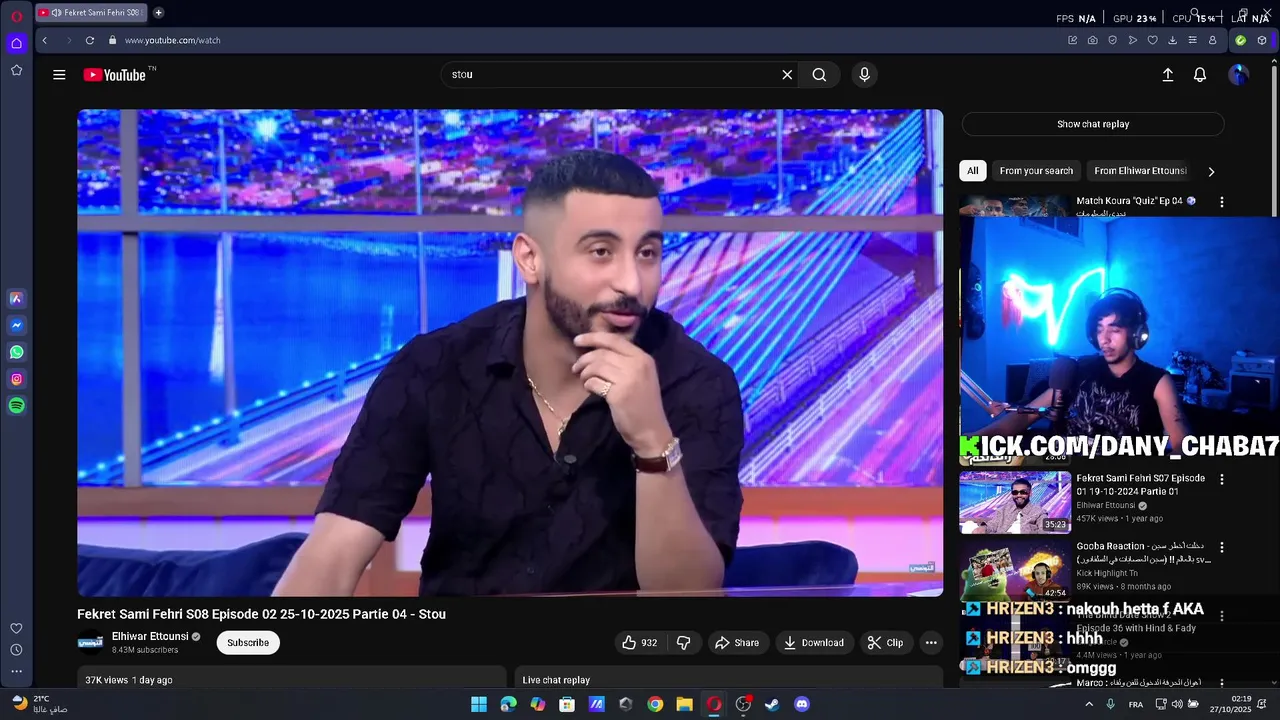Open the Opera sidebar Home button

pyautogui.click(x=16, y=43)
